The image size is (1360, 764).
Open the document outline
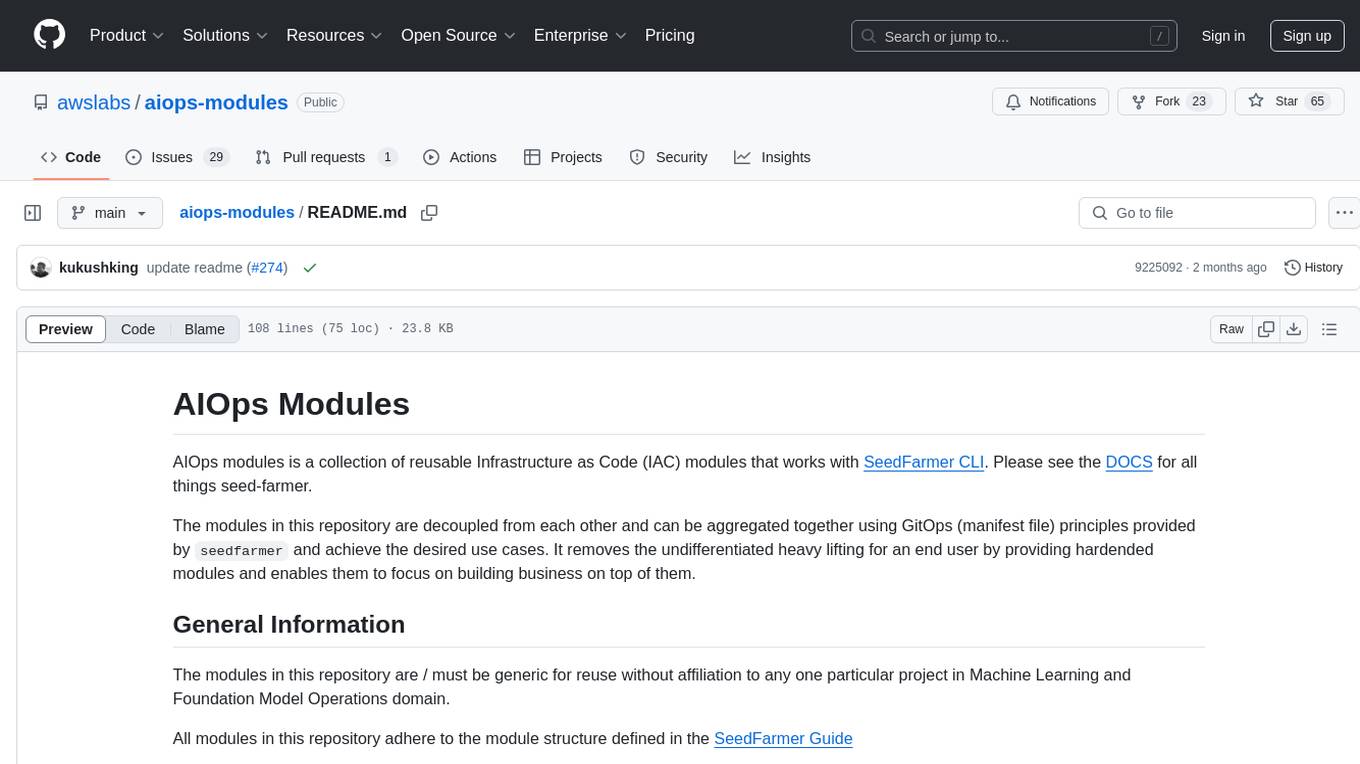pyautogui.click(x=1330, y=329)
